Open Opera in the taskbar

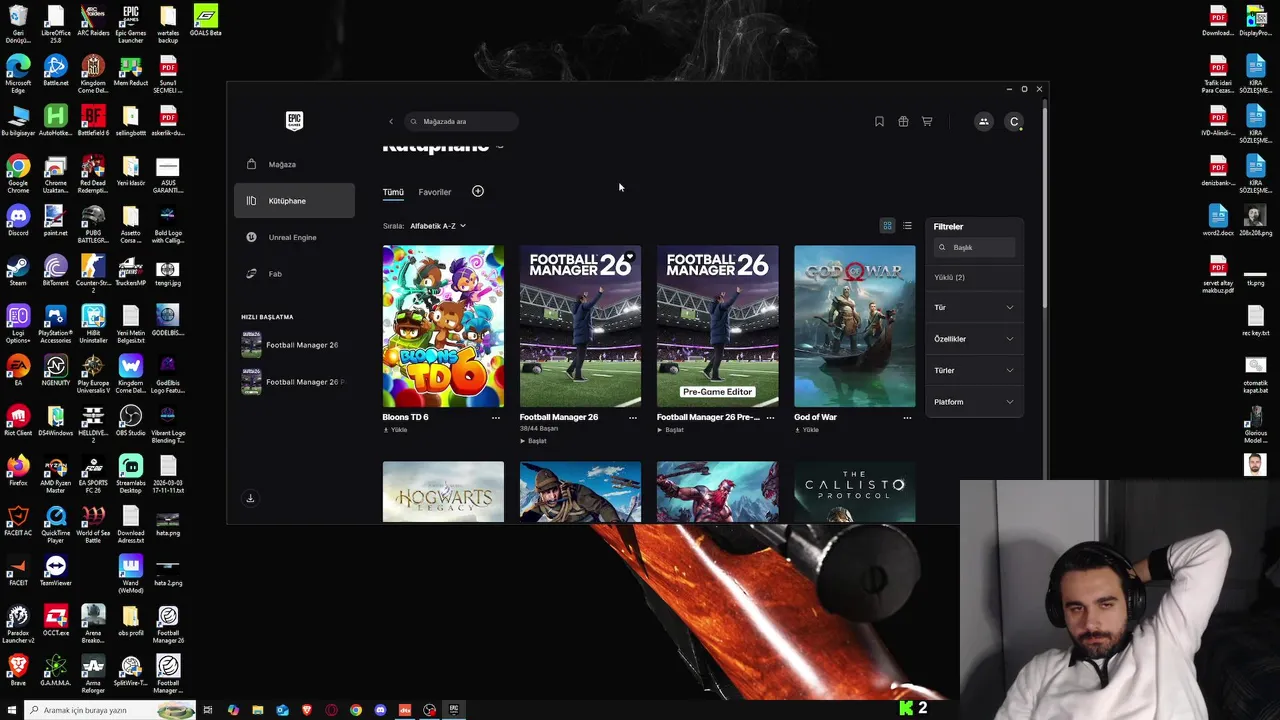tap(331, 710)
